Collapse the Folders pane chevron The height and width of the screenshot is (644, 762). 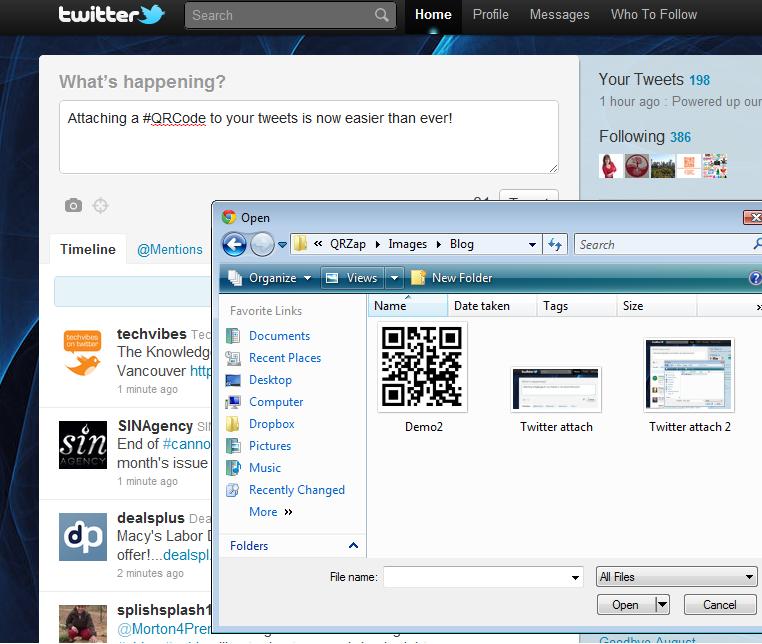tap(353, 545)
